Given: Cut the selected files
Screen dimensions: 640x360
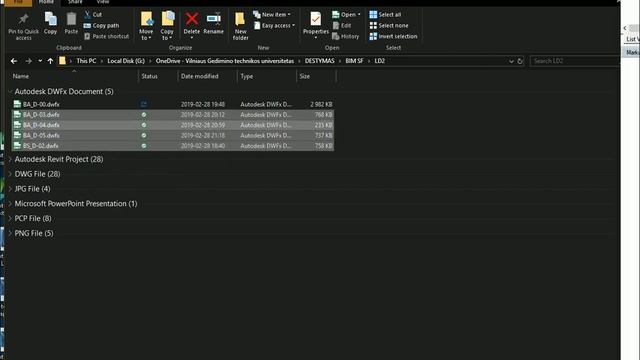Looking at the screenshot, I should pyautogui.click(x=93, y=14).
